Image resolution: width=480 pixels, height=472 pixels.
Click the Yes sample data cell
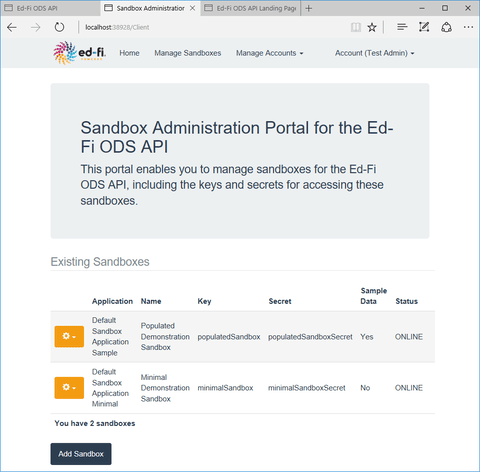(x=367, y=337)
